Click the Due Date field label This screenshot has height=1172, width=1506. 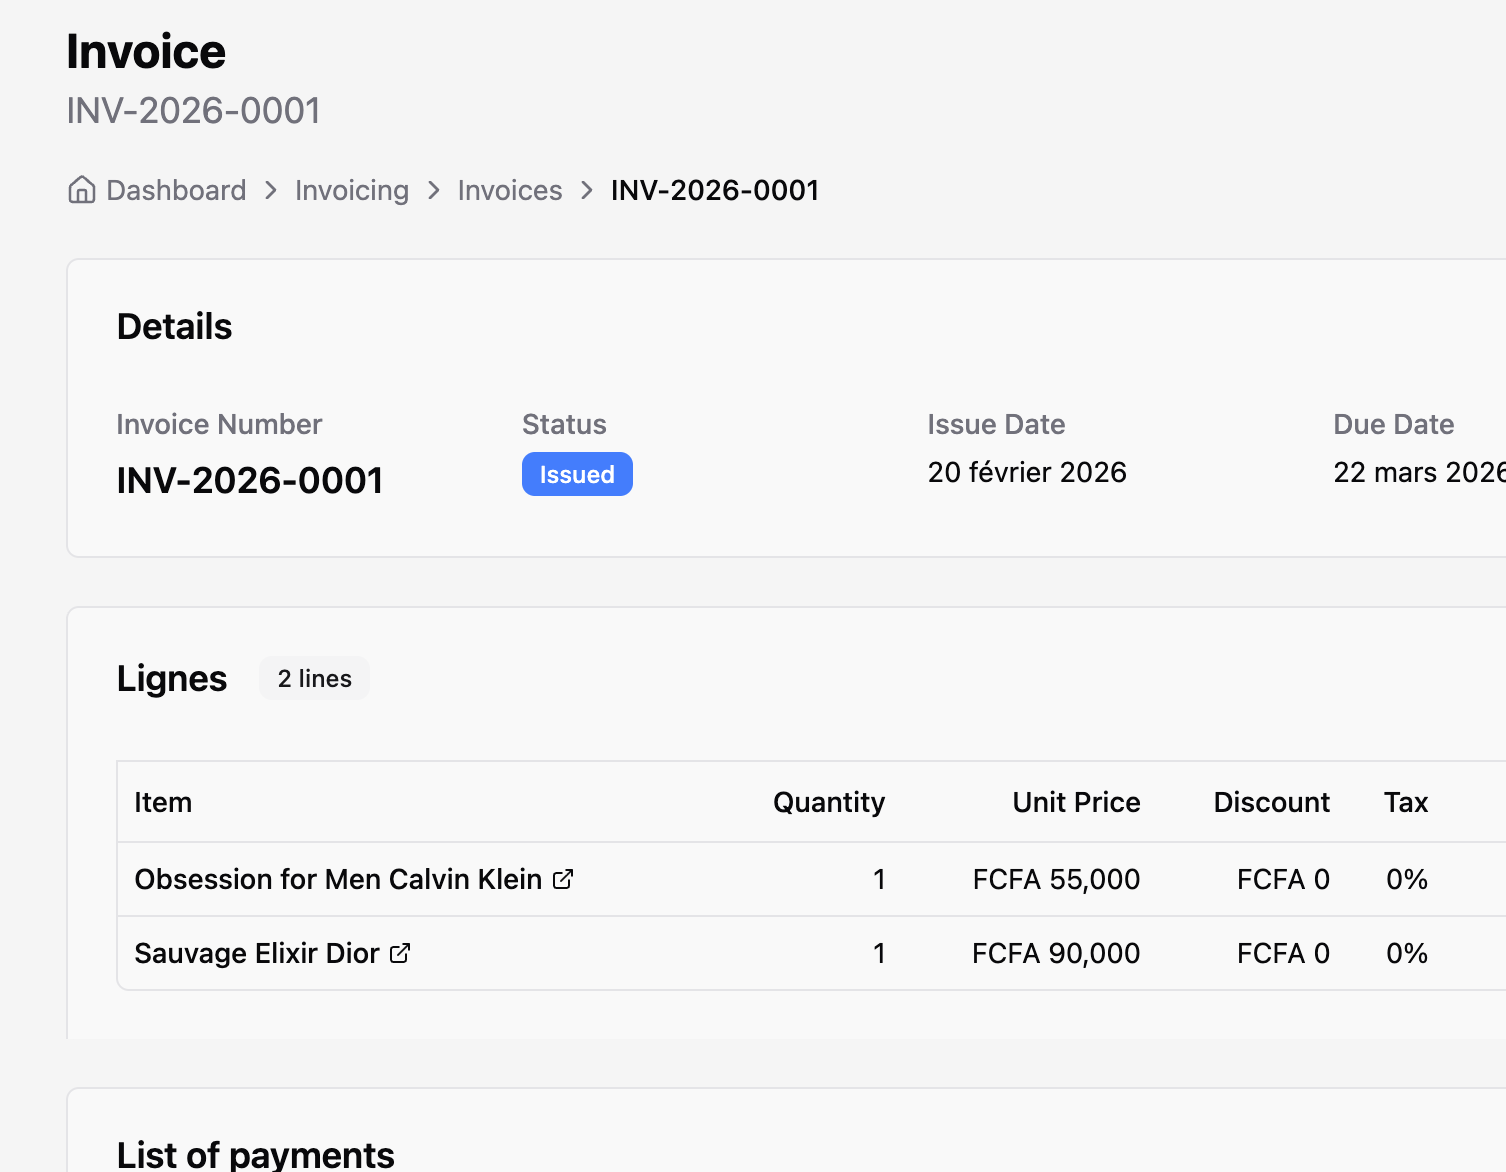[x=1394, y=424]
